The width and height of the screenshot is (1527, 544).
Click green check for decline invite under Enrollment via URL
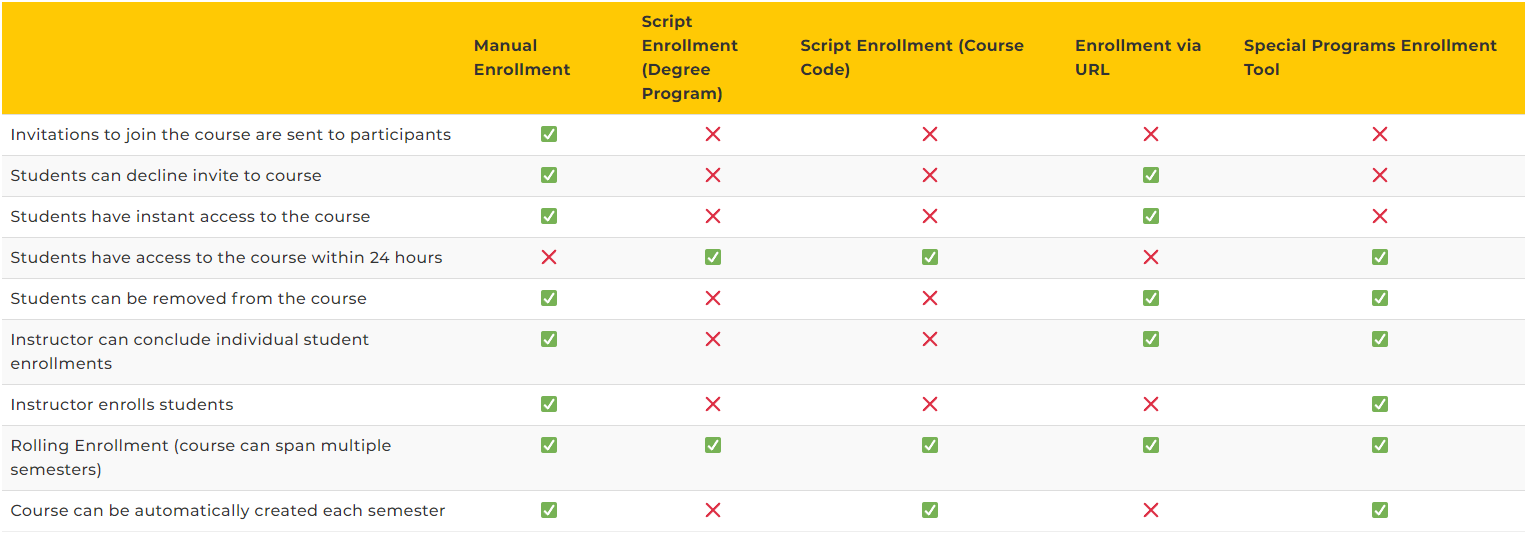(x=1150, y=175)
